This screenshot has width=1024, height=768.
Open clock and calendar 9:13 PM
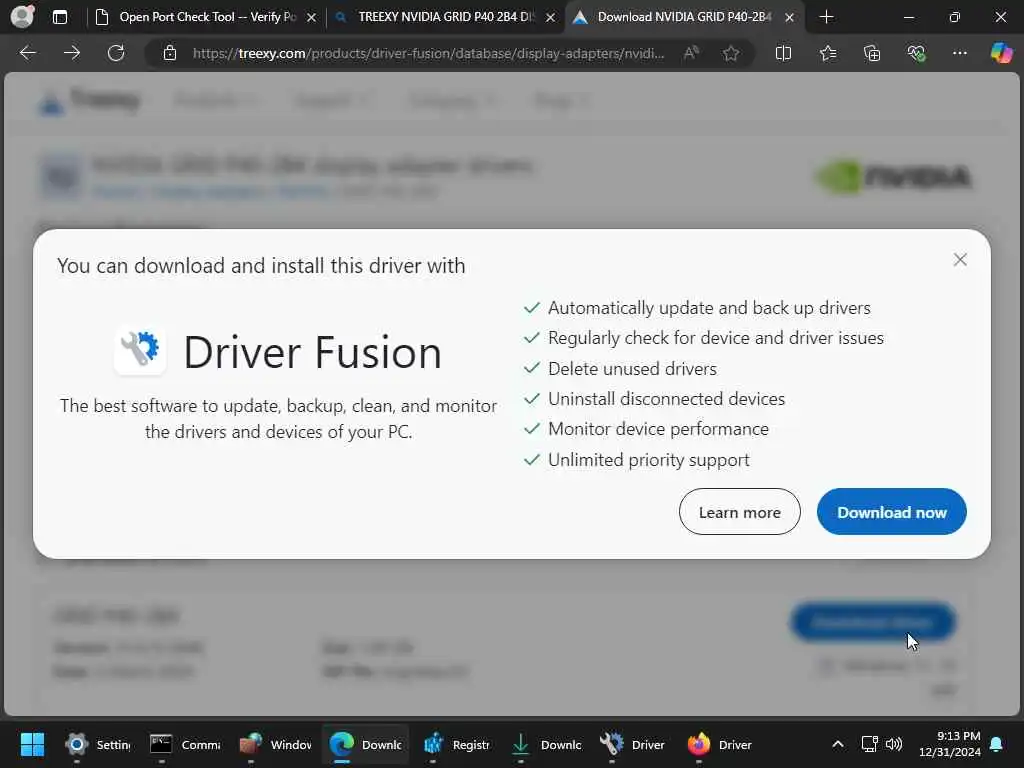click(950, 744)
